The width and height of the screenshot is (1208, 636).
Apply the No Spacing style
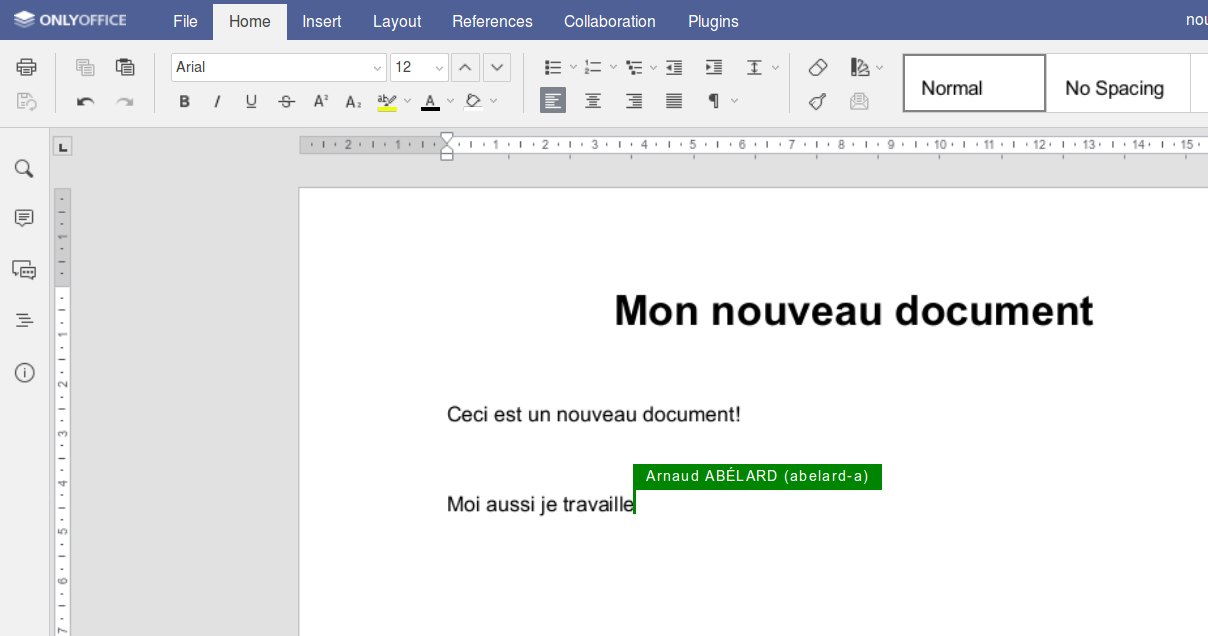[x=1117, y=87]
